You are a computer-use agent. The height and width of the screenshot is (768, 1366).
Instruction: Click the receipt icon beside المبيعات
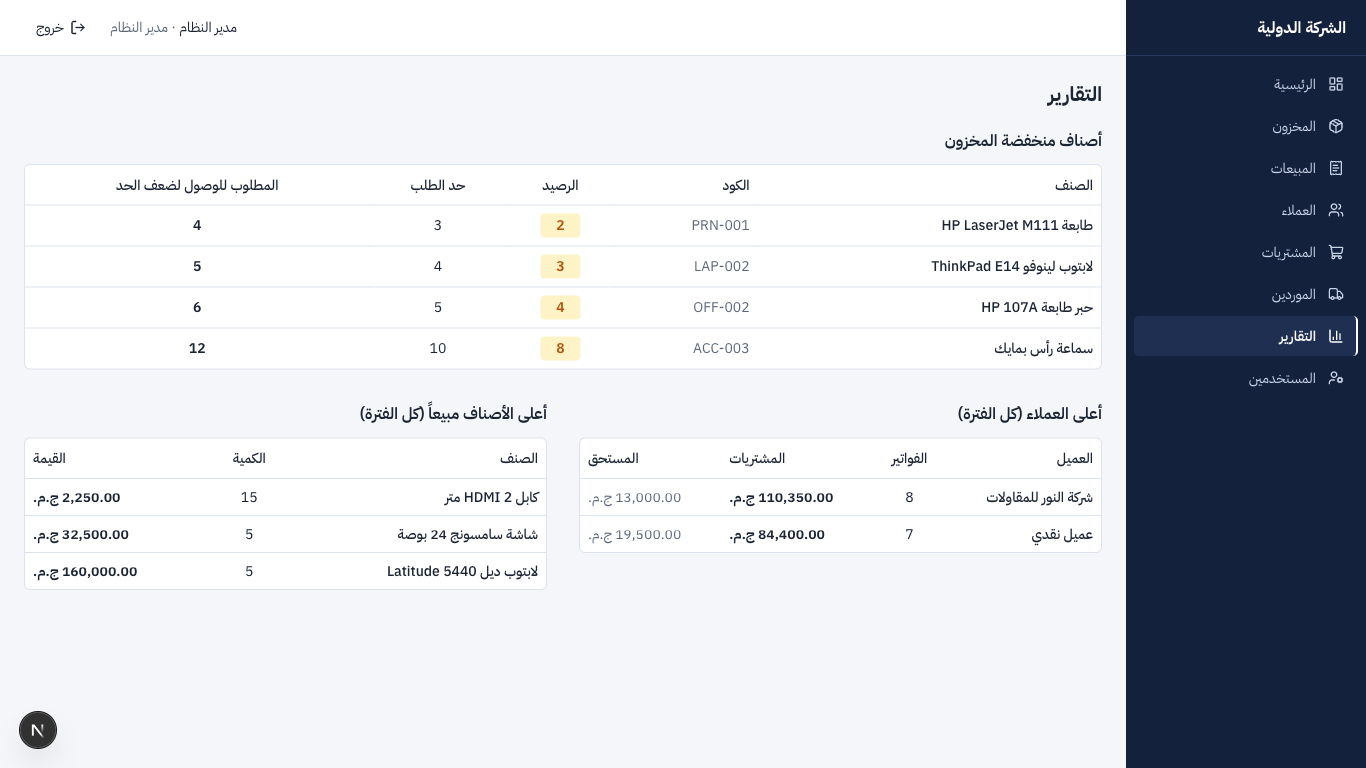(x=1336, y=168)
